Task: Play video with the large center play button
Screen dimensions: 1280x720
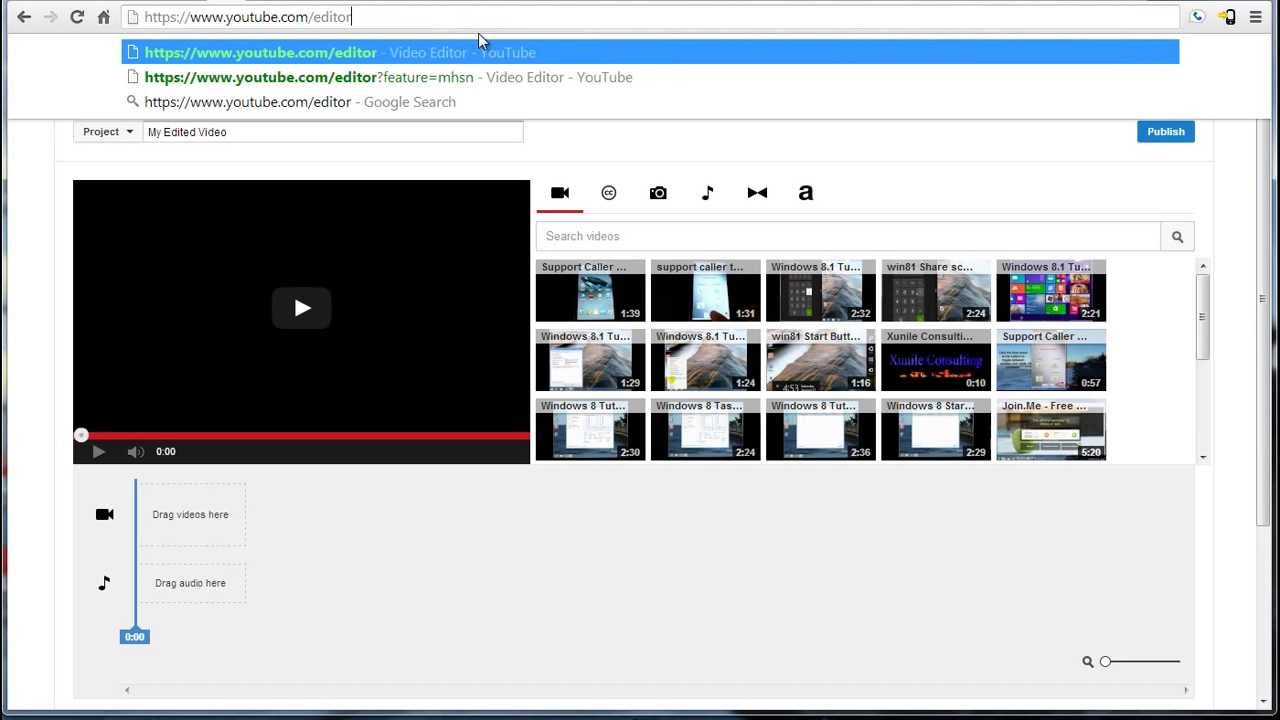Action: click(x=302, y=308)
